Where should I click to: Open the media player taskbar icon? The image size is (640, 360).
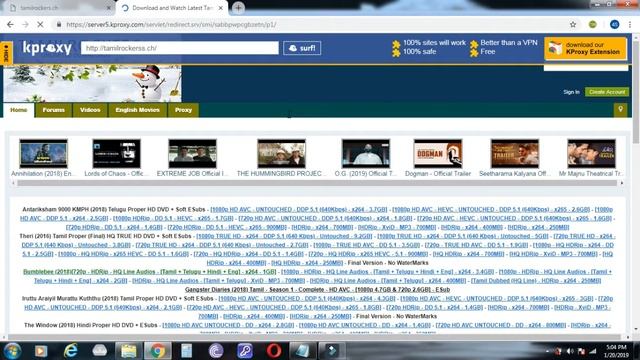pos(41,351)
